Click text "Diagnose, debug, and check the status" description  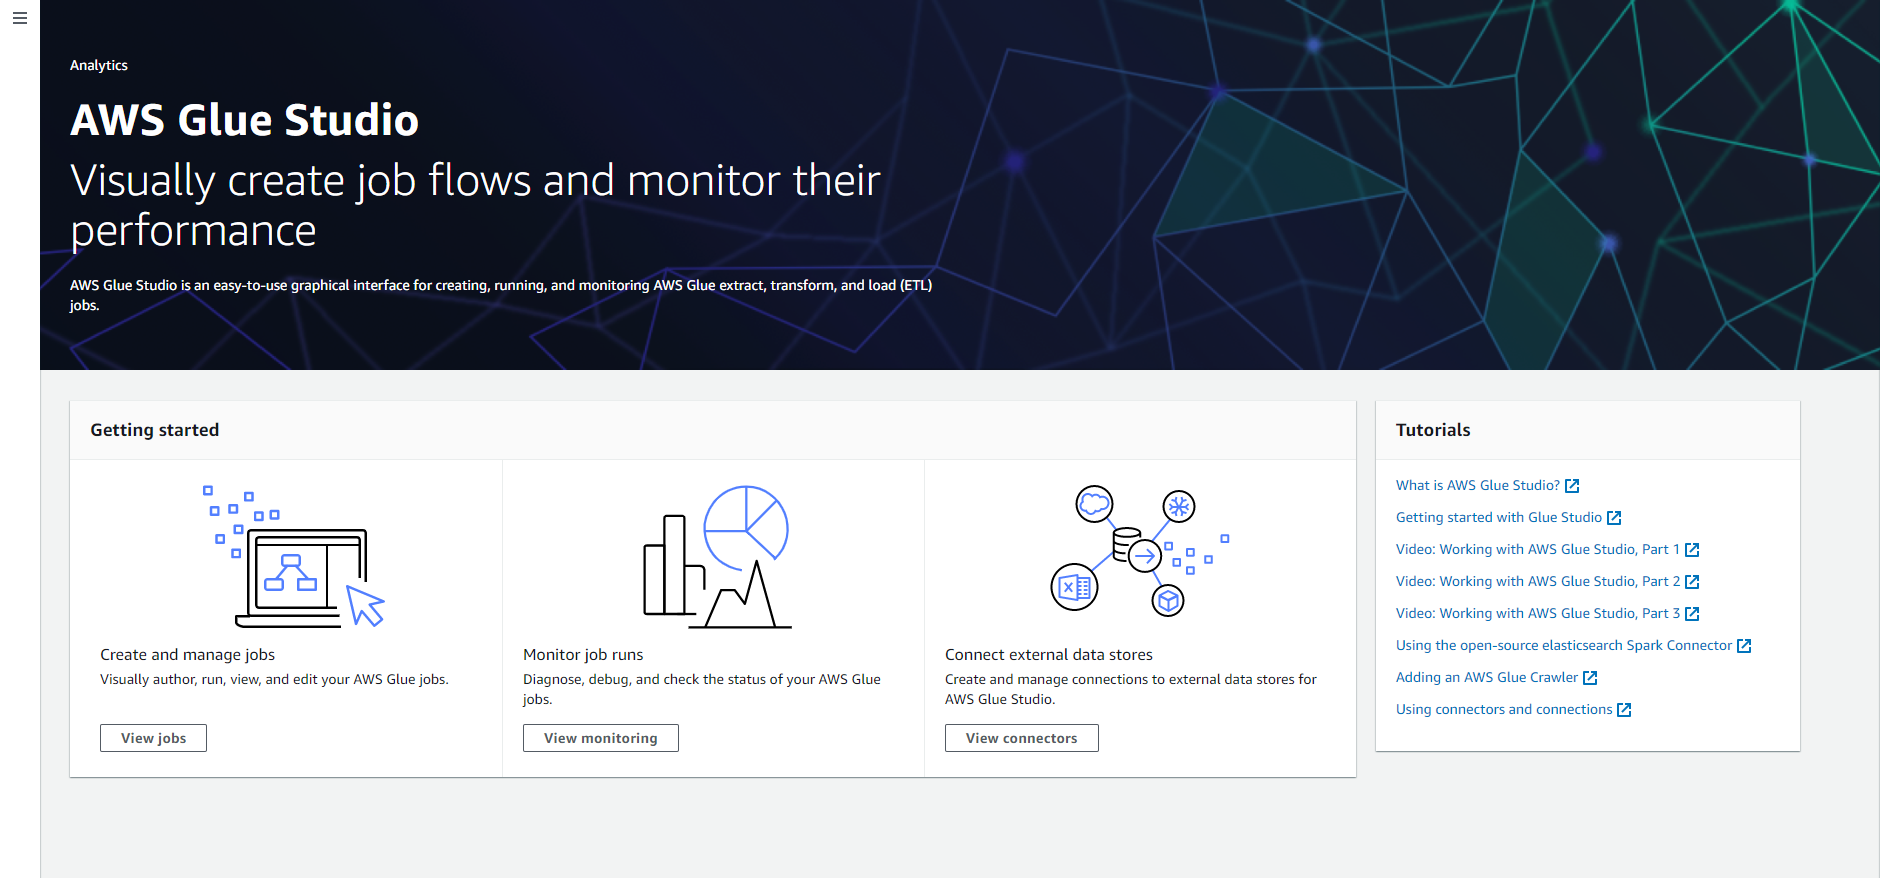click(x=701, y=689)
